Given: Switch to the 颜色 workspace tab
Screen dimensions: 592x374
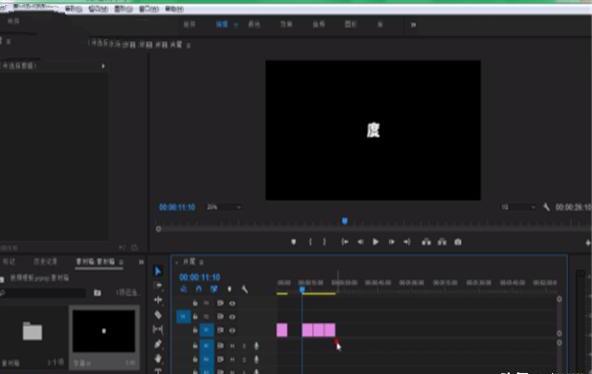Looking at the screenshot, I should tap(254, 25).
